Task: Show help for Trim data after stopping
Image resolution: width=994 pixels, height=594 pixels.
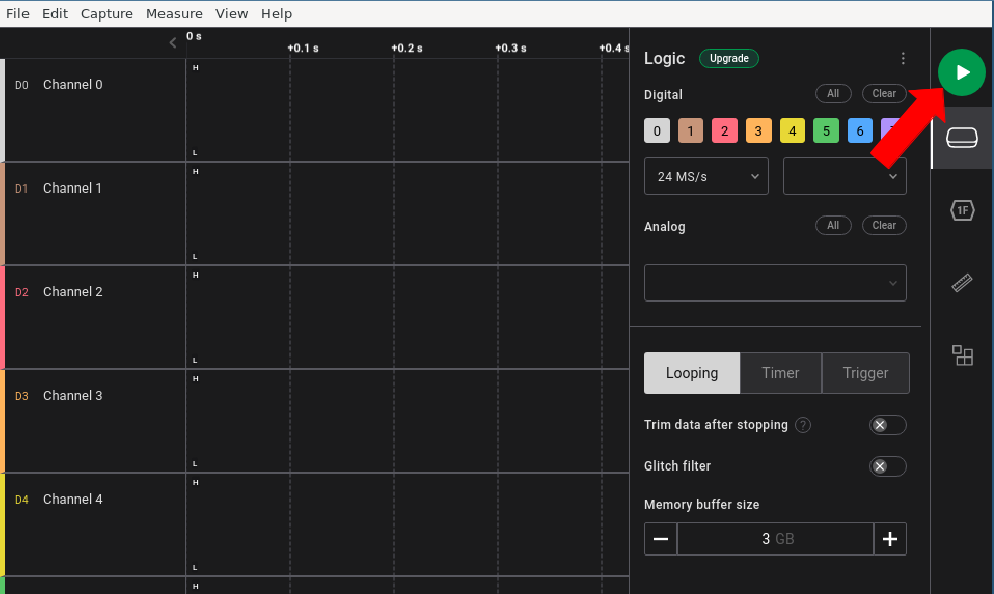Action: tap(802, 425)
